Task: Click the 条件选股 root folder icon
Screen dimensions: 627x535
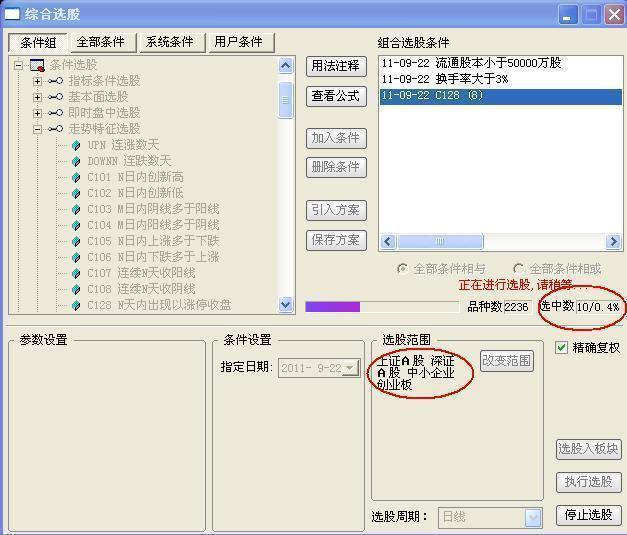Action: click(x=37, y=65)
